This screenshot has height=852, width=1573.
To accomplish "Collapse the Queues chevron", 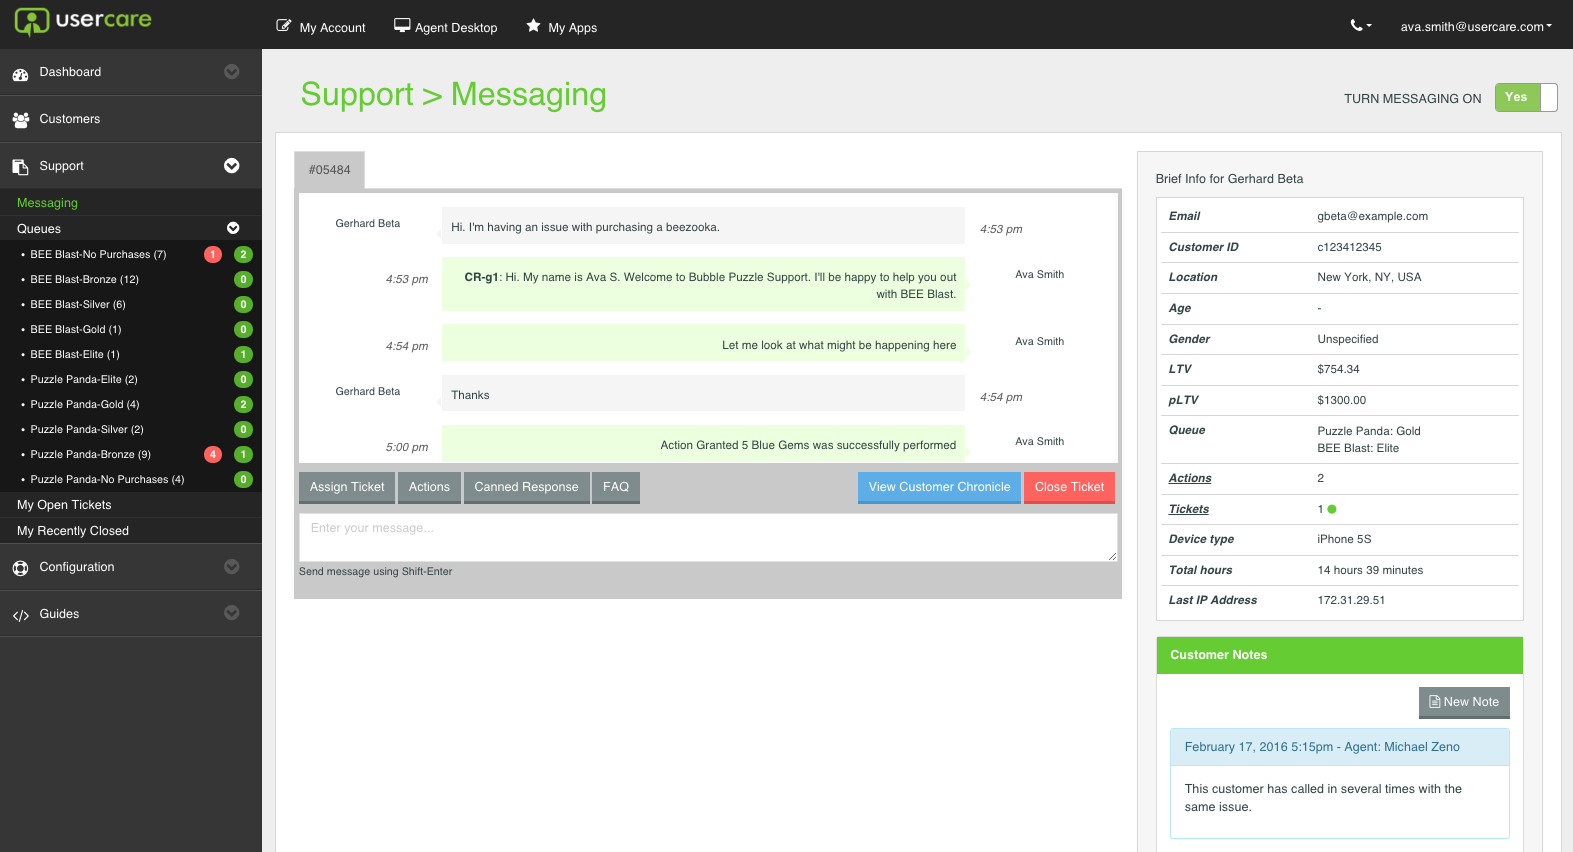I will tap(233, 228).
